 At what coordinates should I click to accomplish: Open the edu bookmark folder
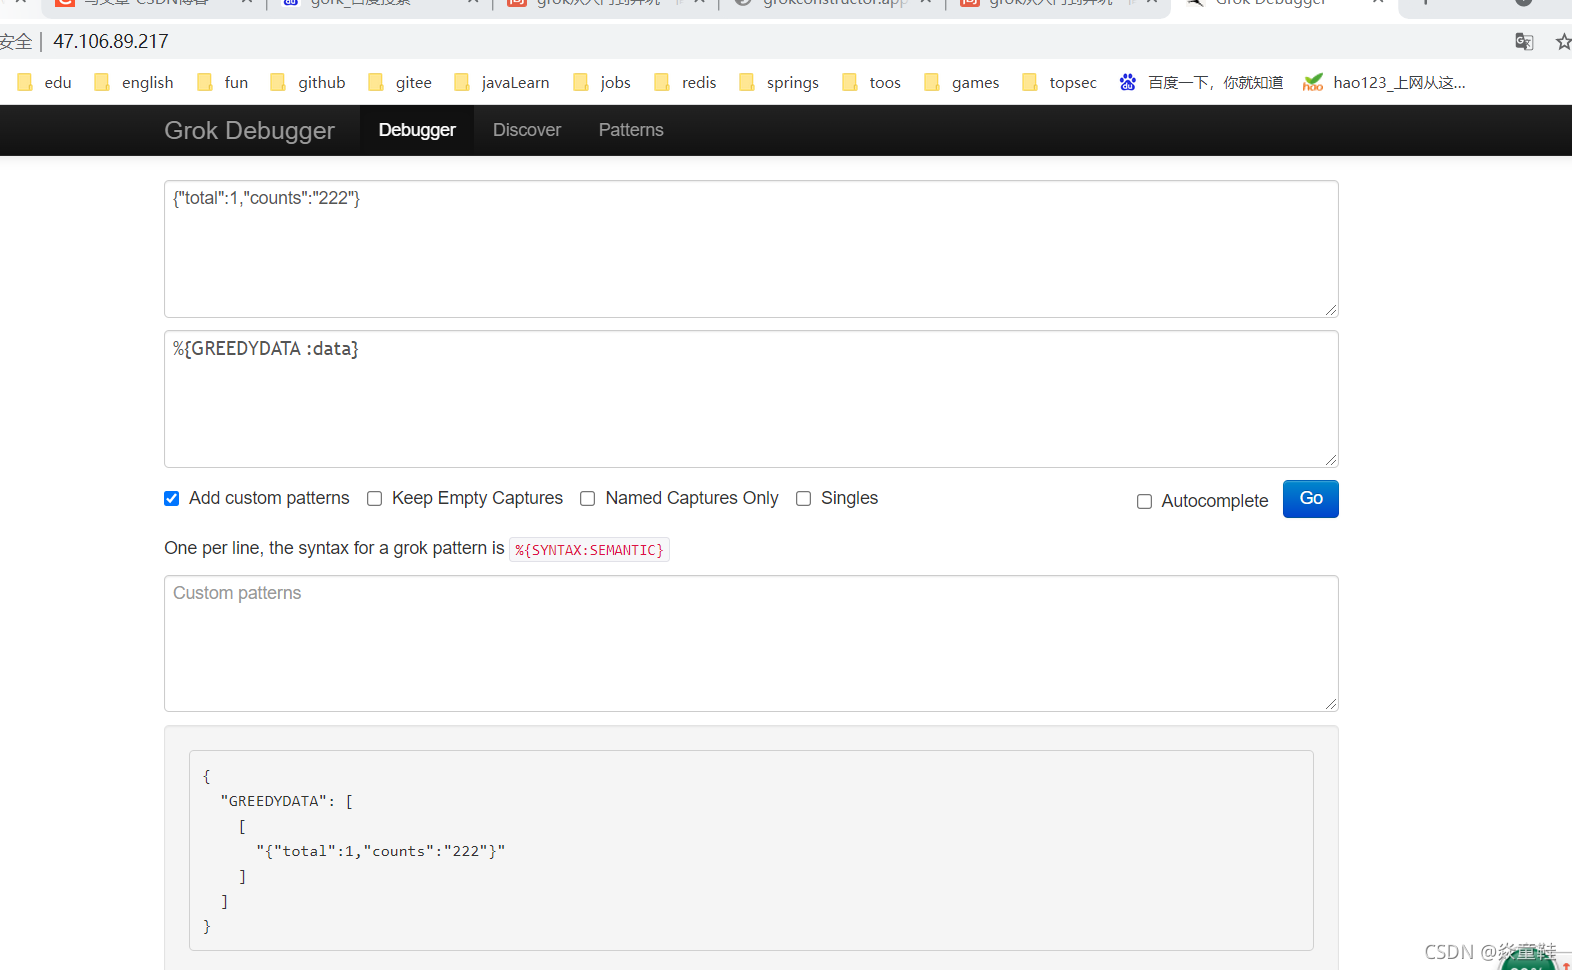[44, 83]
